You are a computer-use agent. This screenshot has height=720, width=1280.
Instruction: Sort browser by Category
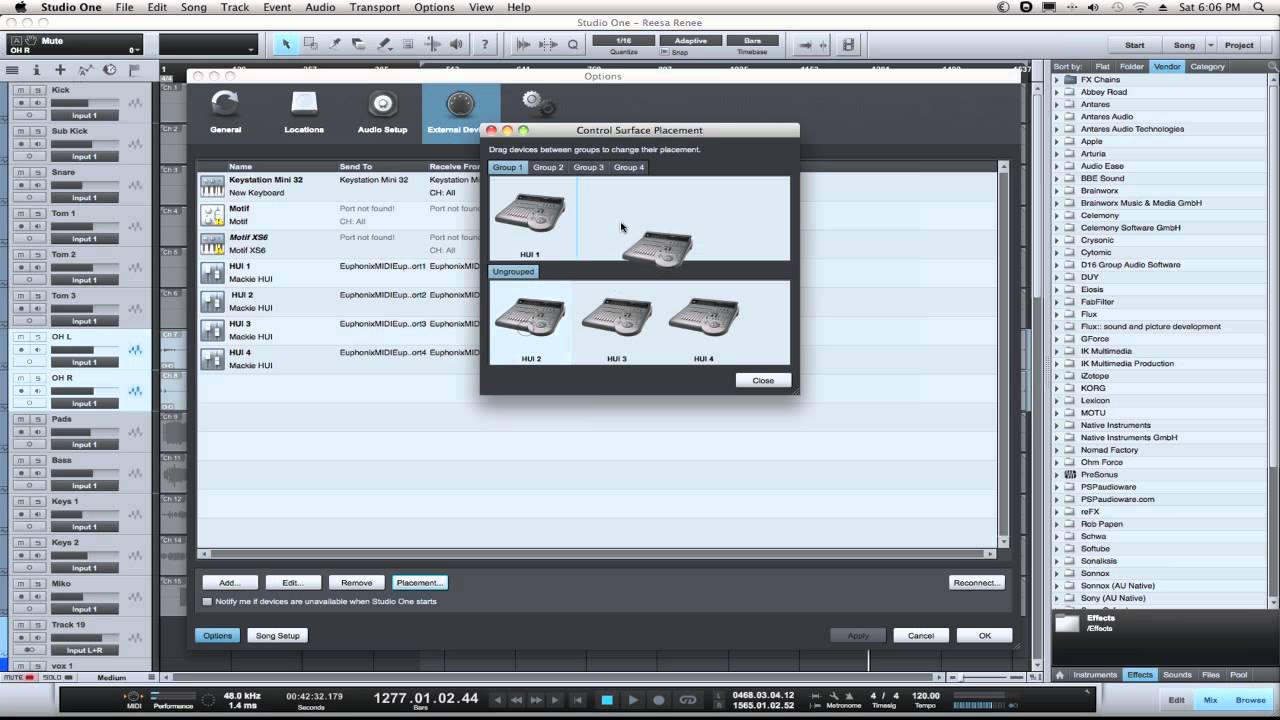pos(1207,66)
